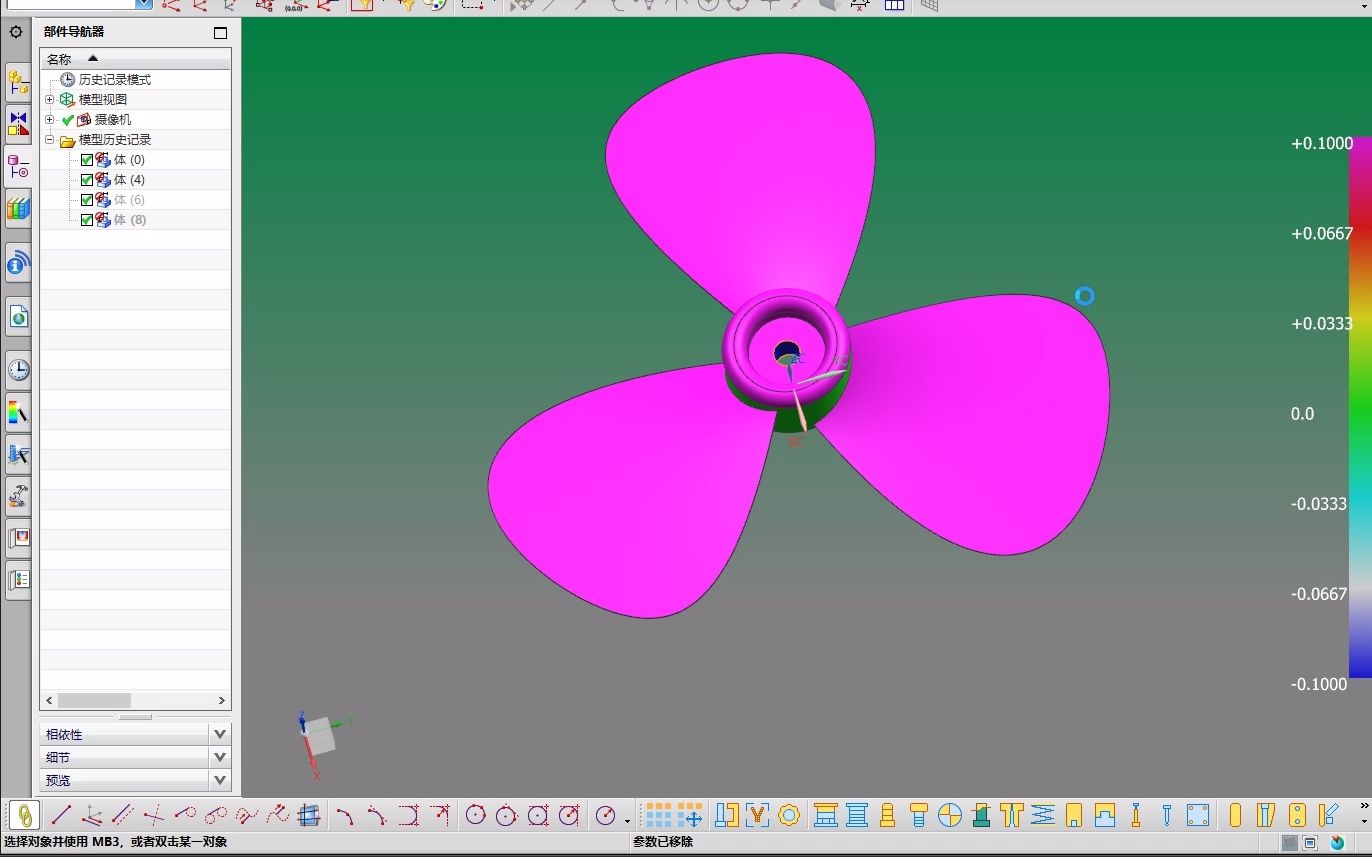
Task: Click the navigator horizontal scrollbar thumb
Action: pyautogui.click(x=94, y=701)
